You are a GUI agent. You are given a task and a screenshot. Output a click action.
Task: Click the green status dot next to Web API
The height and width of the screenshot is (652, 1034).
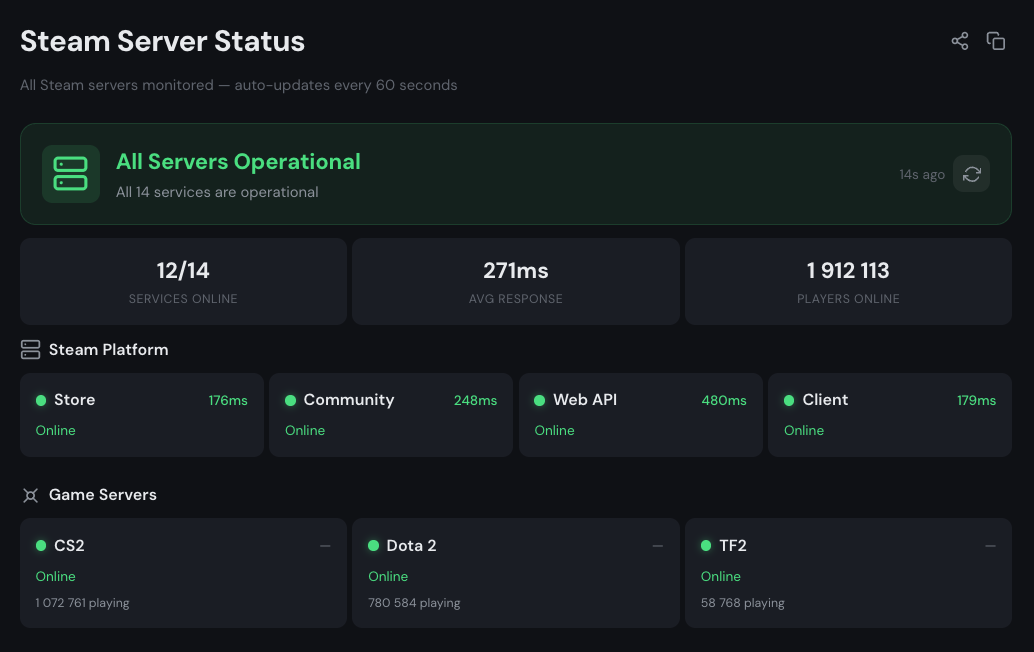pos(539,400)
